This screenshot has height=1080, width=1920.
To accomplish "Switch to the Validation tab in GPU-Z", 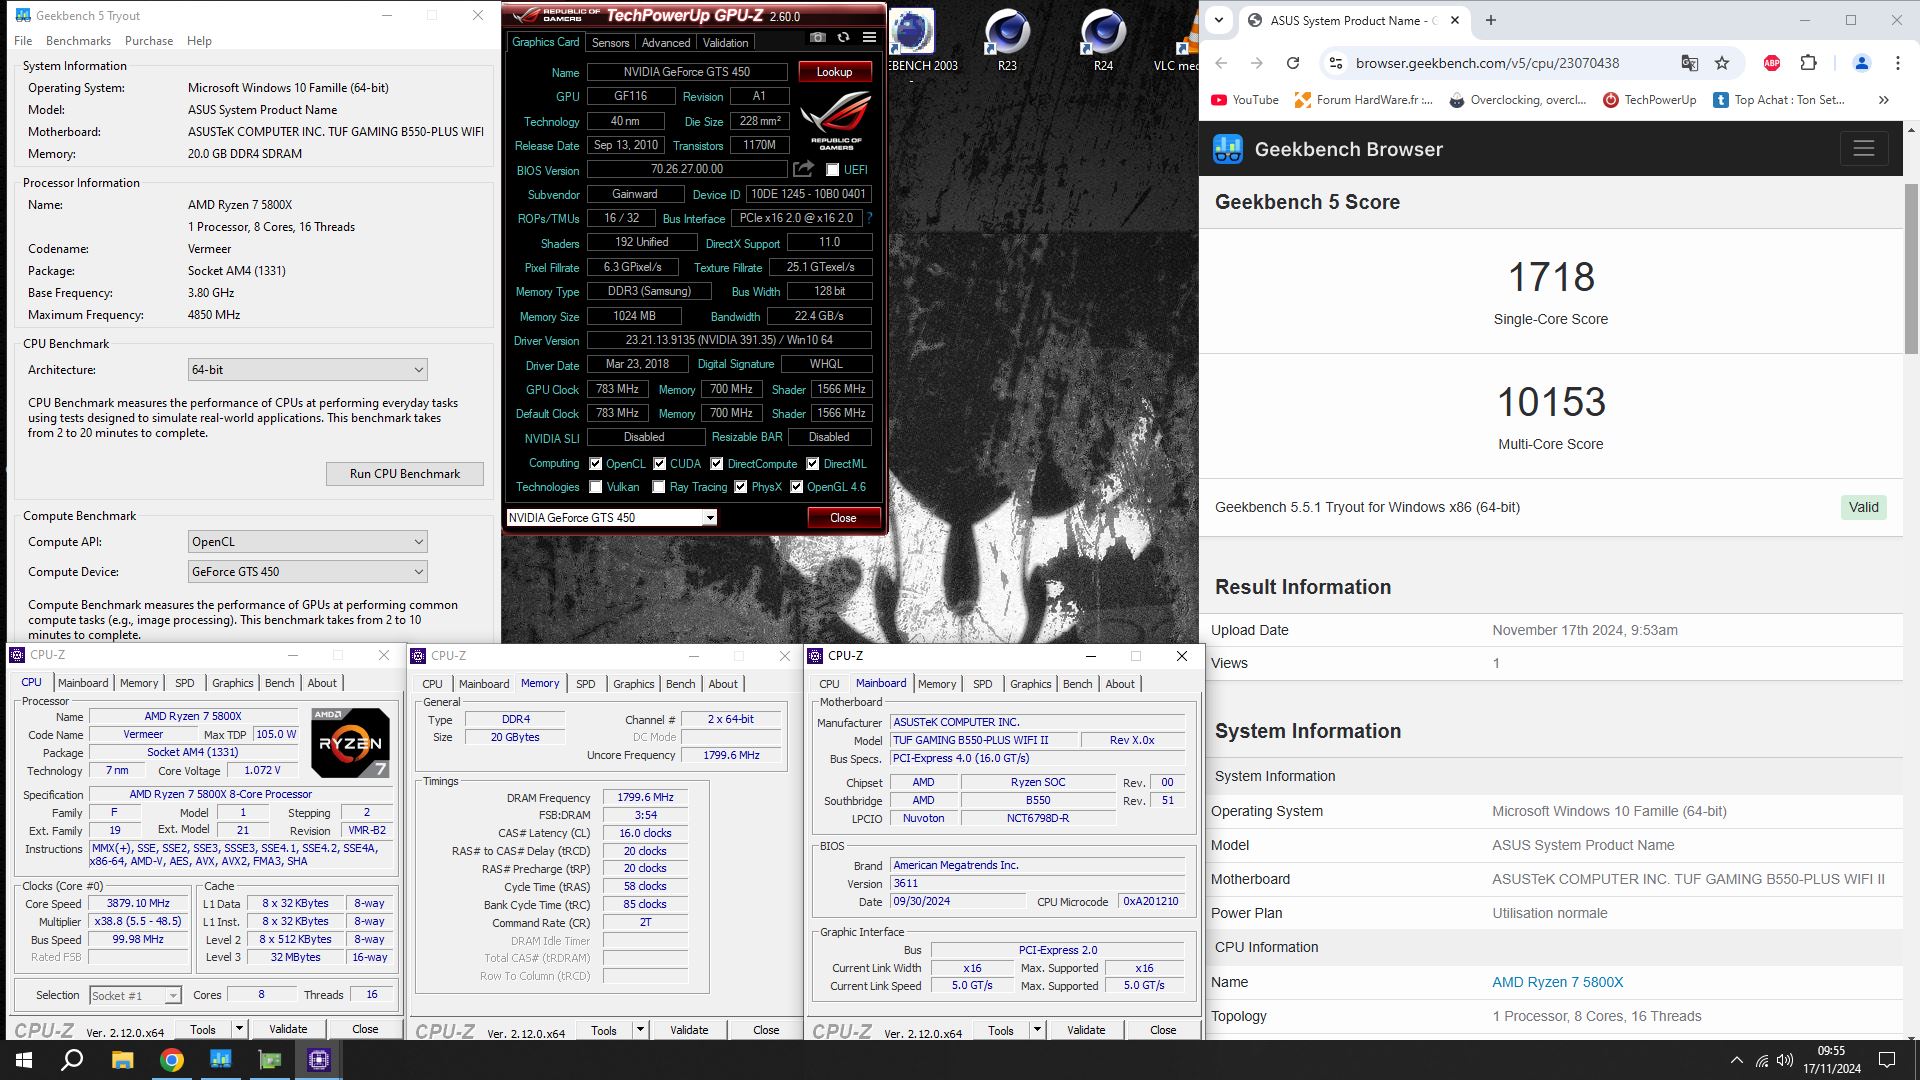I will (x=725, y=43).
